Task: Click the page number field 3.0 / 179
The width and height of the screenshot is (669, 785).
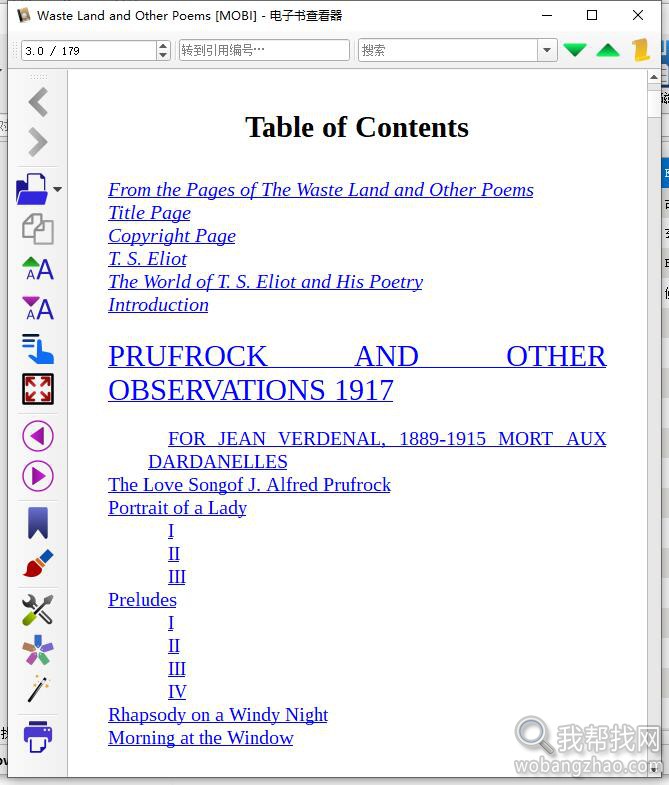Action: pos(89,51)
